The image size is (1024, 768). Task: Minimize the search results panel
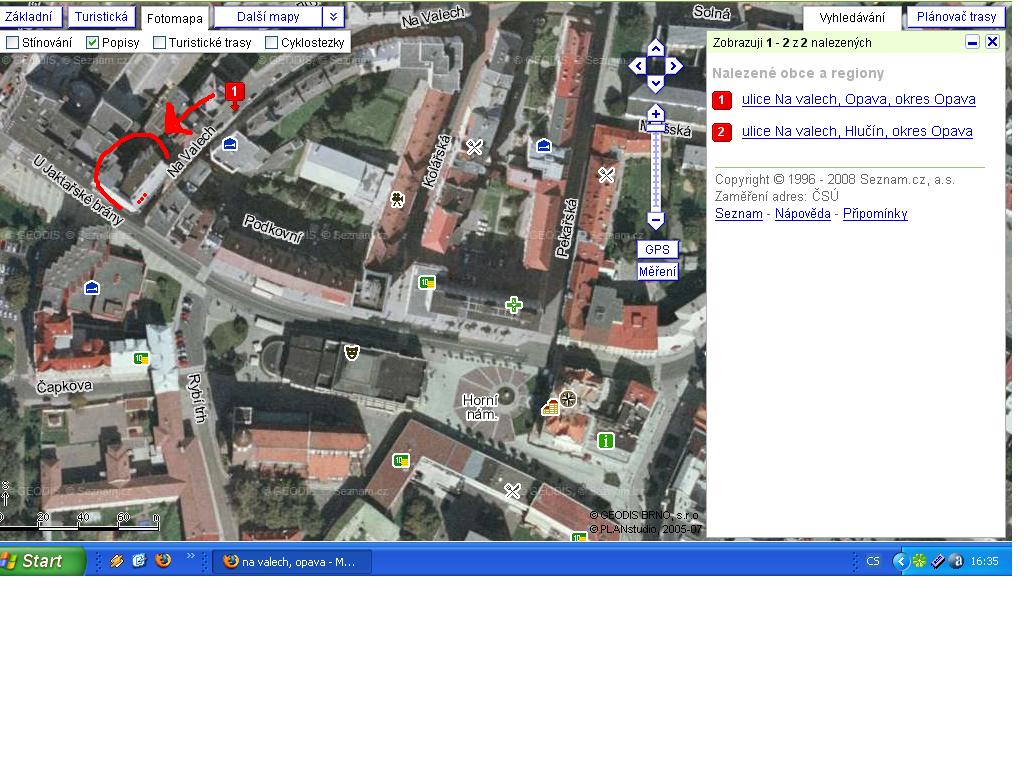pos(972,42)
